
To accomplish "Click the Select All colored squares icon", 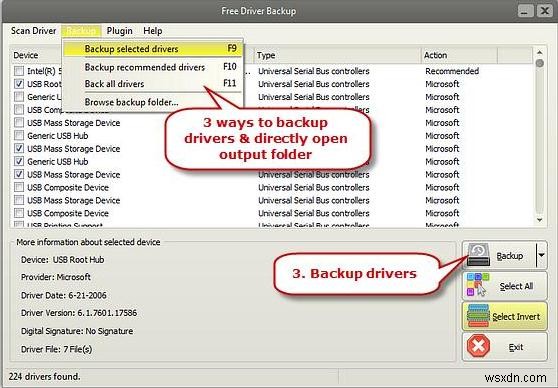I will pos(478,284).
